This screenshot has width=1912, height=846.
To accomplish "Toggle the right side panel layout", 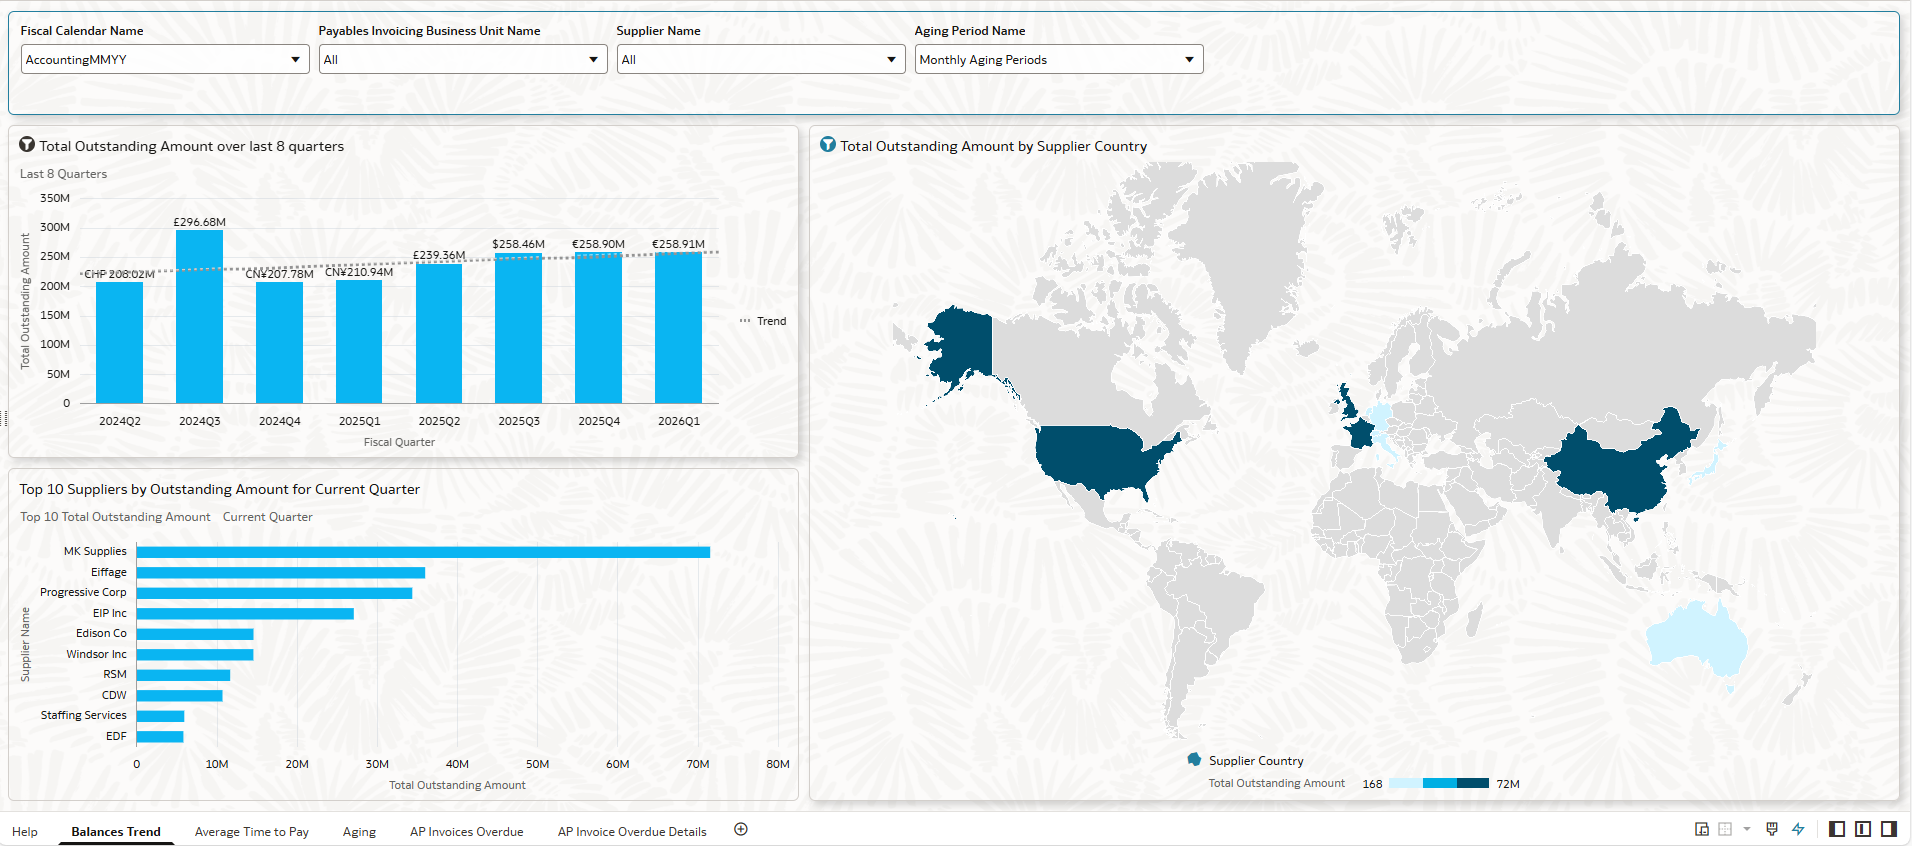I will click(x=1889, y=829).
